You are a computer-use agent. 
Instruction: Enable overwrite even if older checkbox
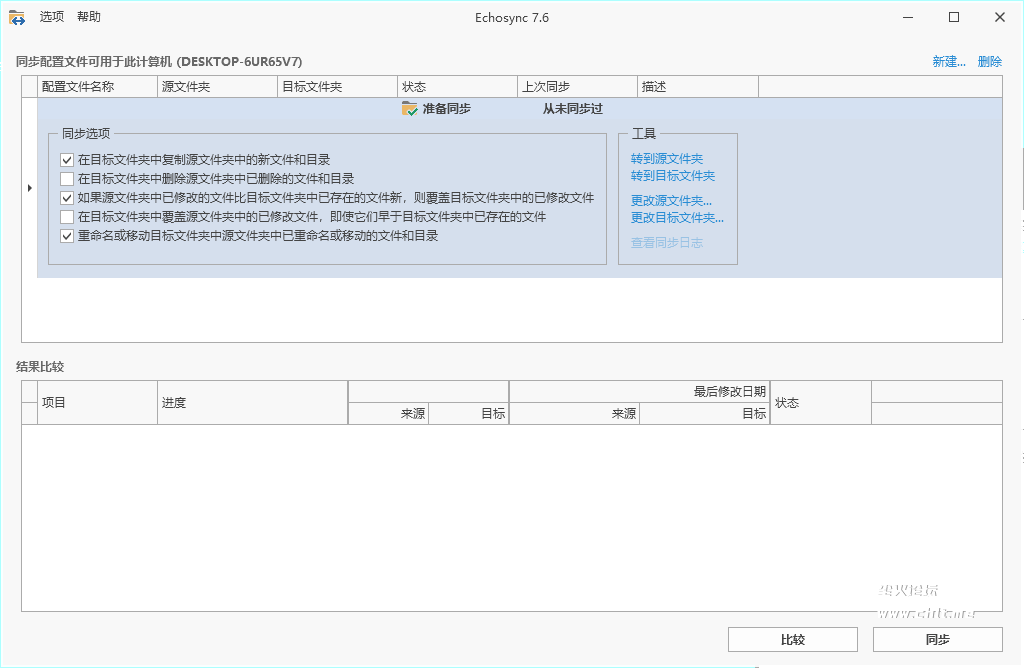tap(67, 217)
